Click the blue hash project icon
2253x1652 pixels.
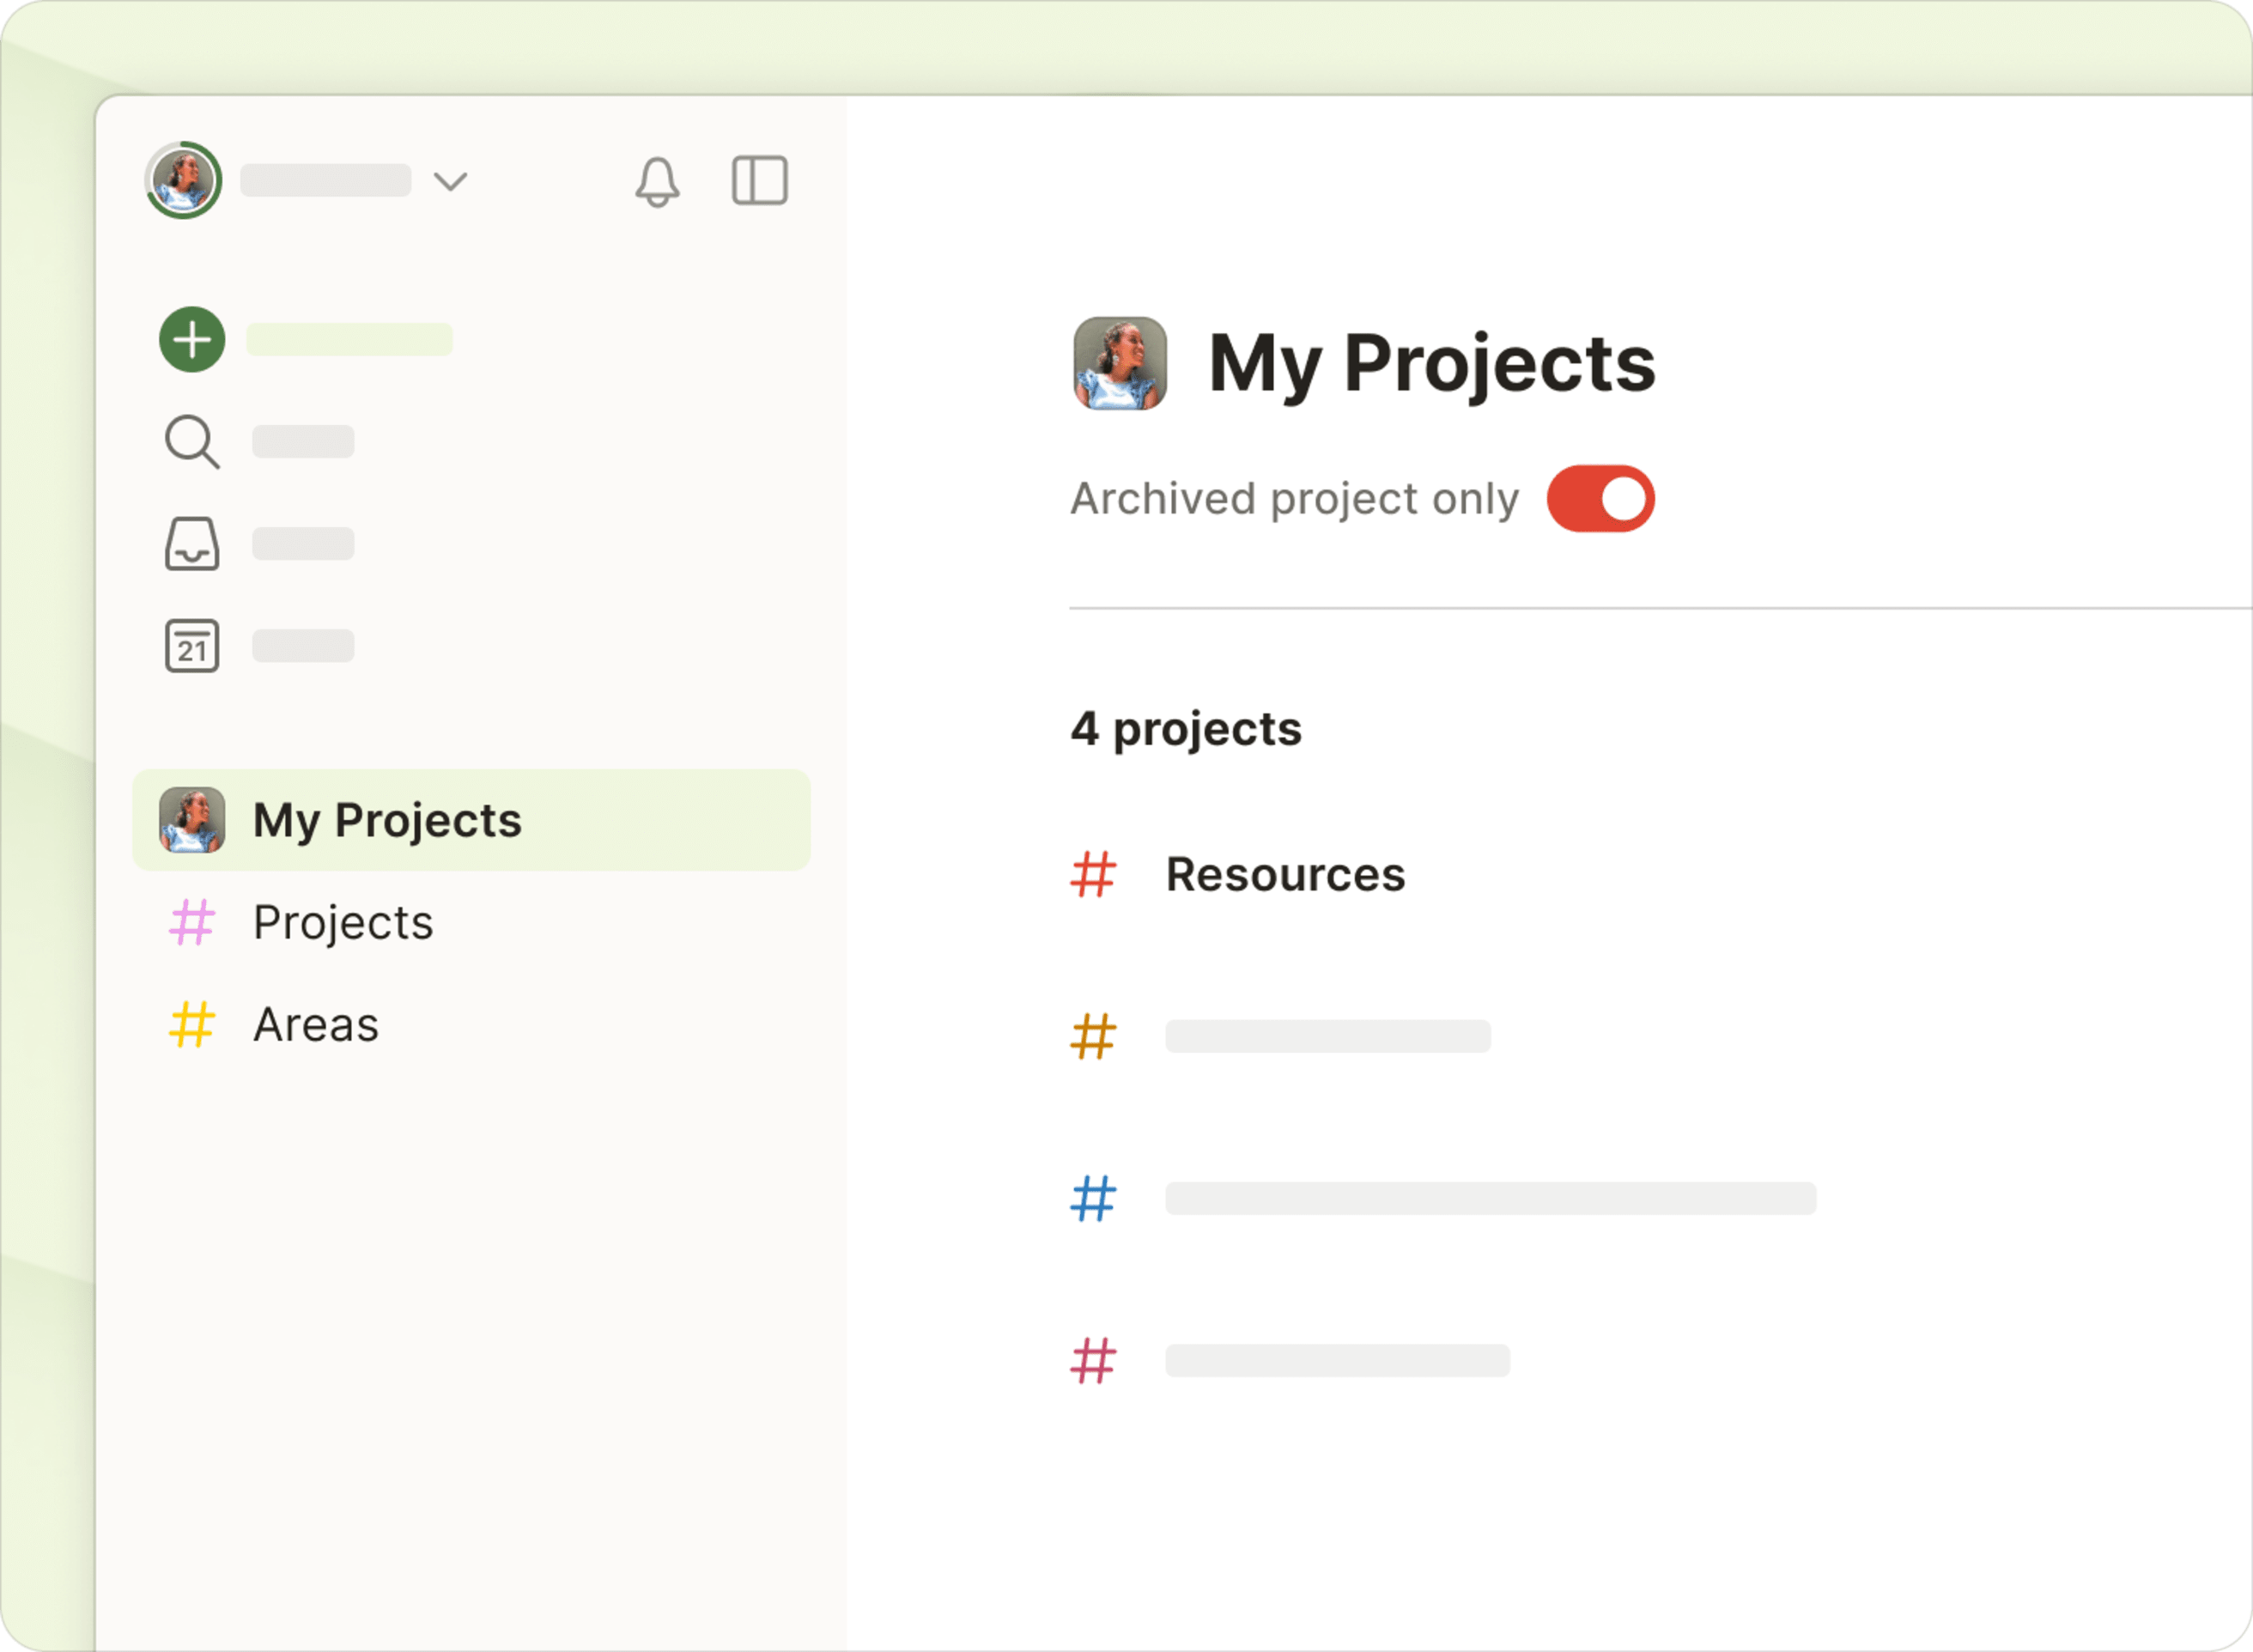click(x=1092, y=1198)
